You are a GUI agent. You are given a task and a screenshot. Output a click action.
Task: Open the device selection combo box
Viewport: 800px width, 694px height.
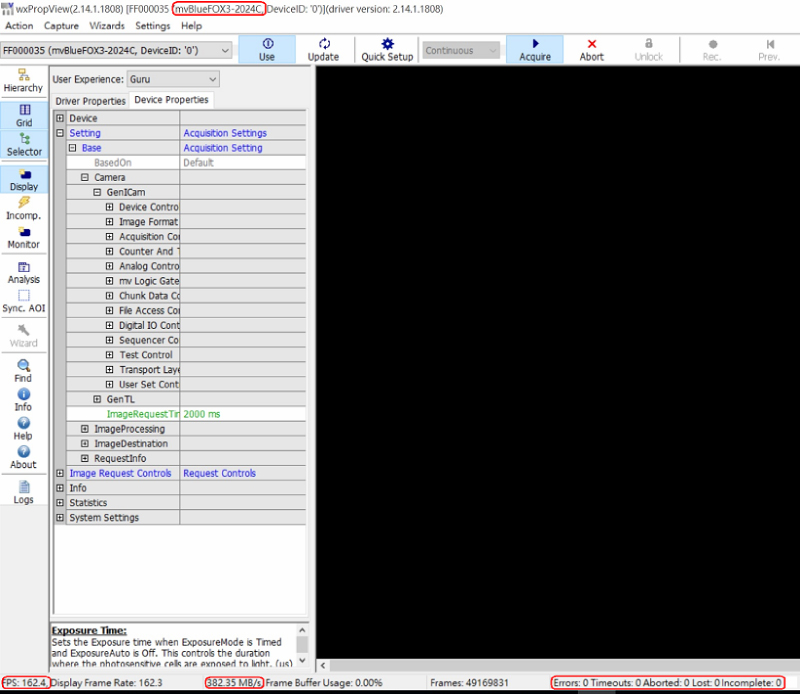116,50
